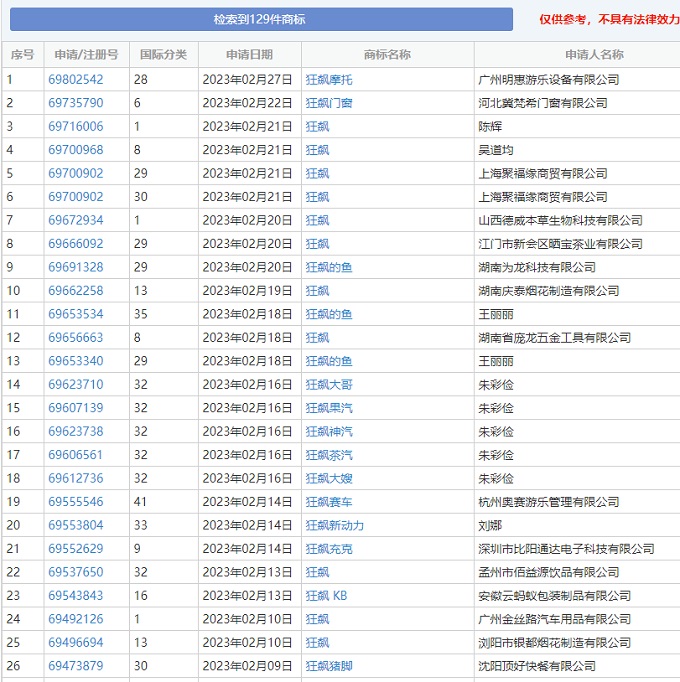Open registration number 69691328
This screenshot has height=682, width=680.
[x=76, y=267]
